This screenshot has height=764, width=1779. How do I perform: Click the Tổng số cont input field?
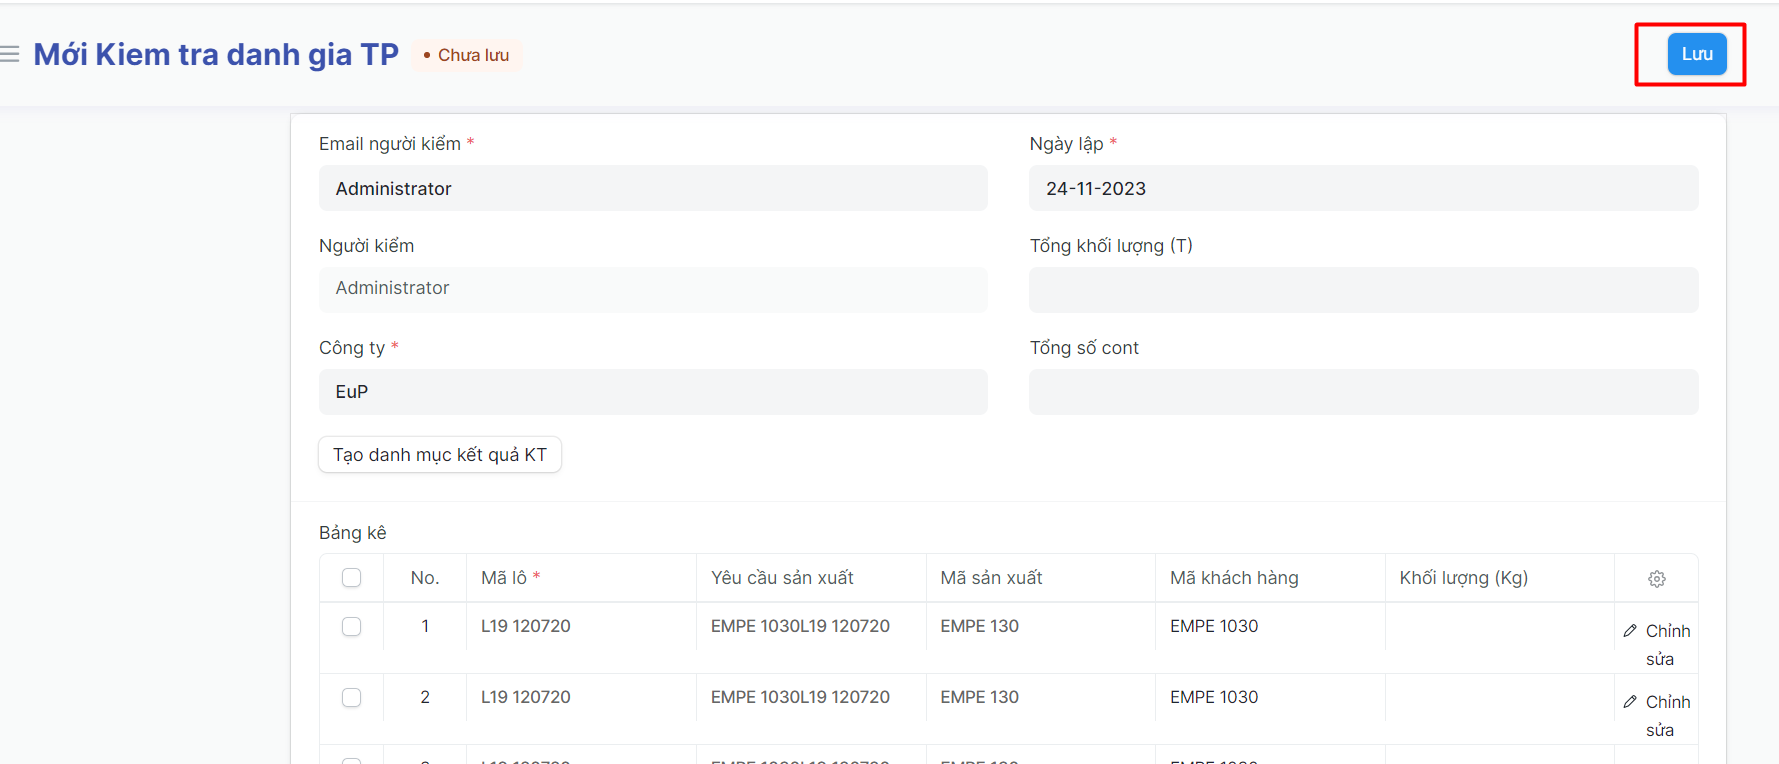coord(1362,392)
